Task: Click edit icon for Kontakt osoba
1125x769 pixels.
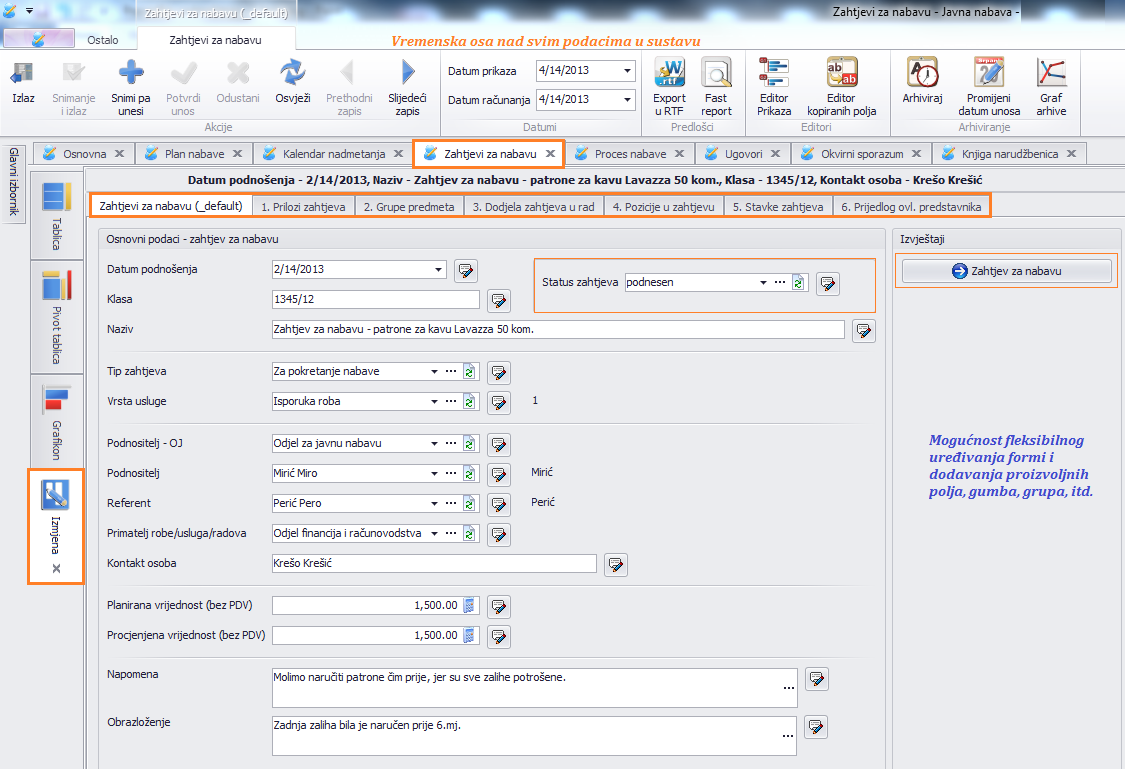Action: (x=616, y=565)
